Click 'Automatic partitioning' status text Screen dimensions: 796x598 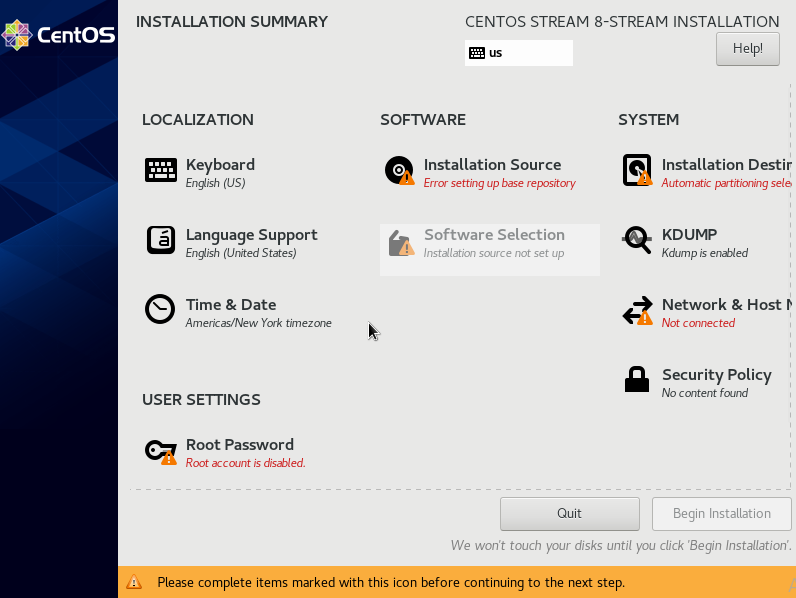click(726, 183)
